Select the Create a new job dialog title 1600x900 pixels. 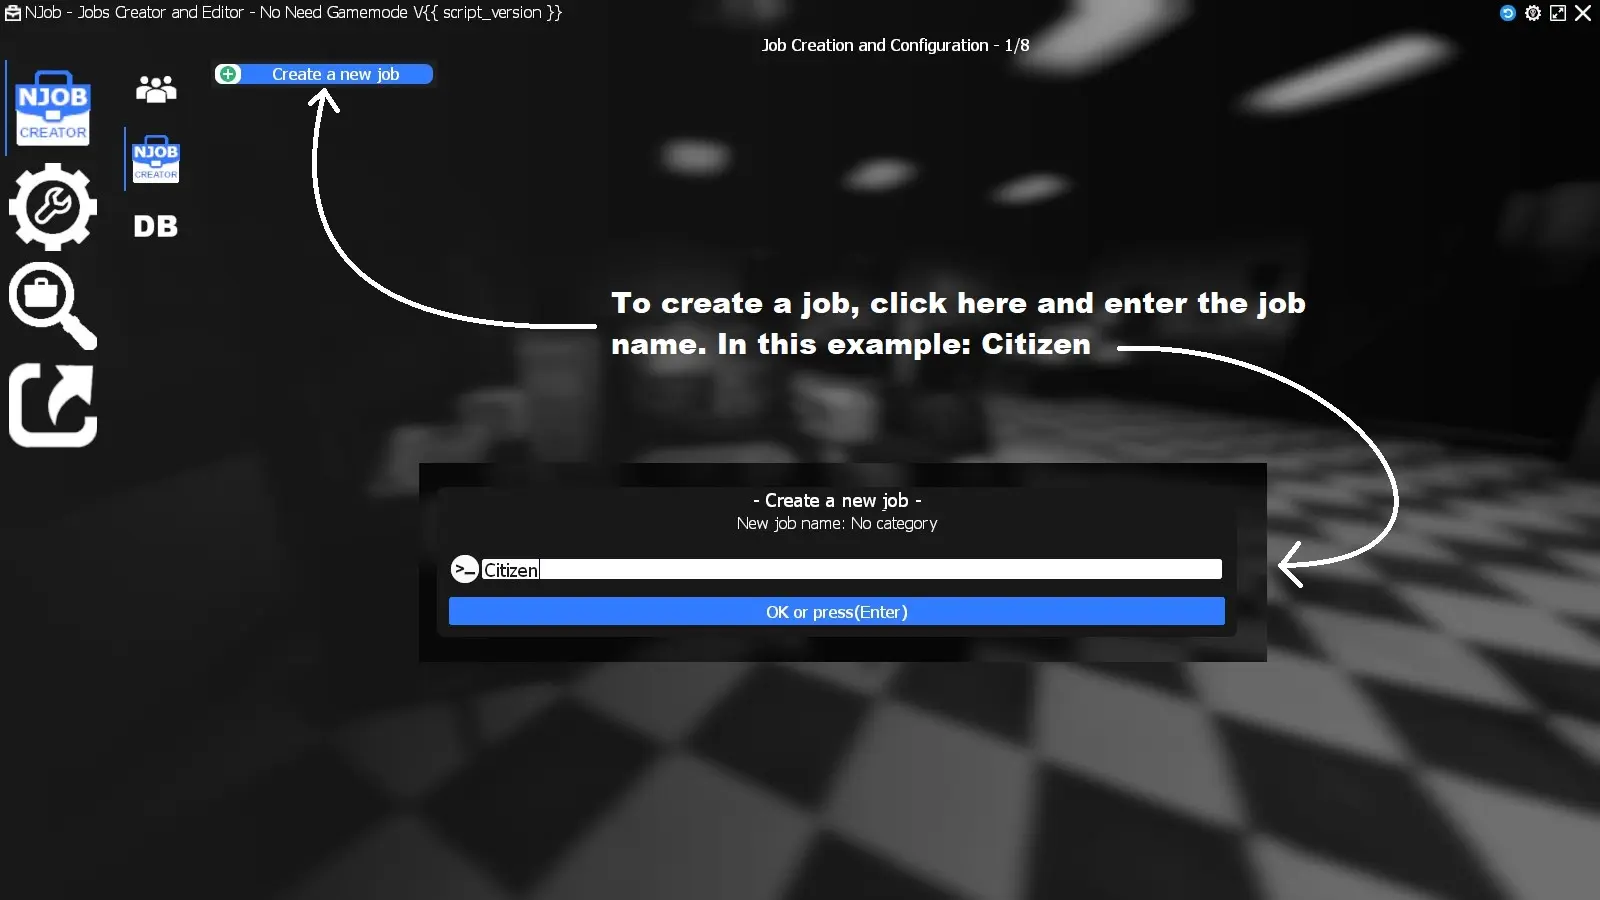[x=836, y=500]
